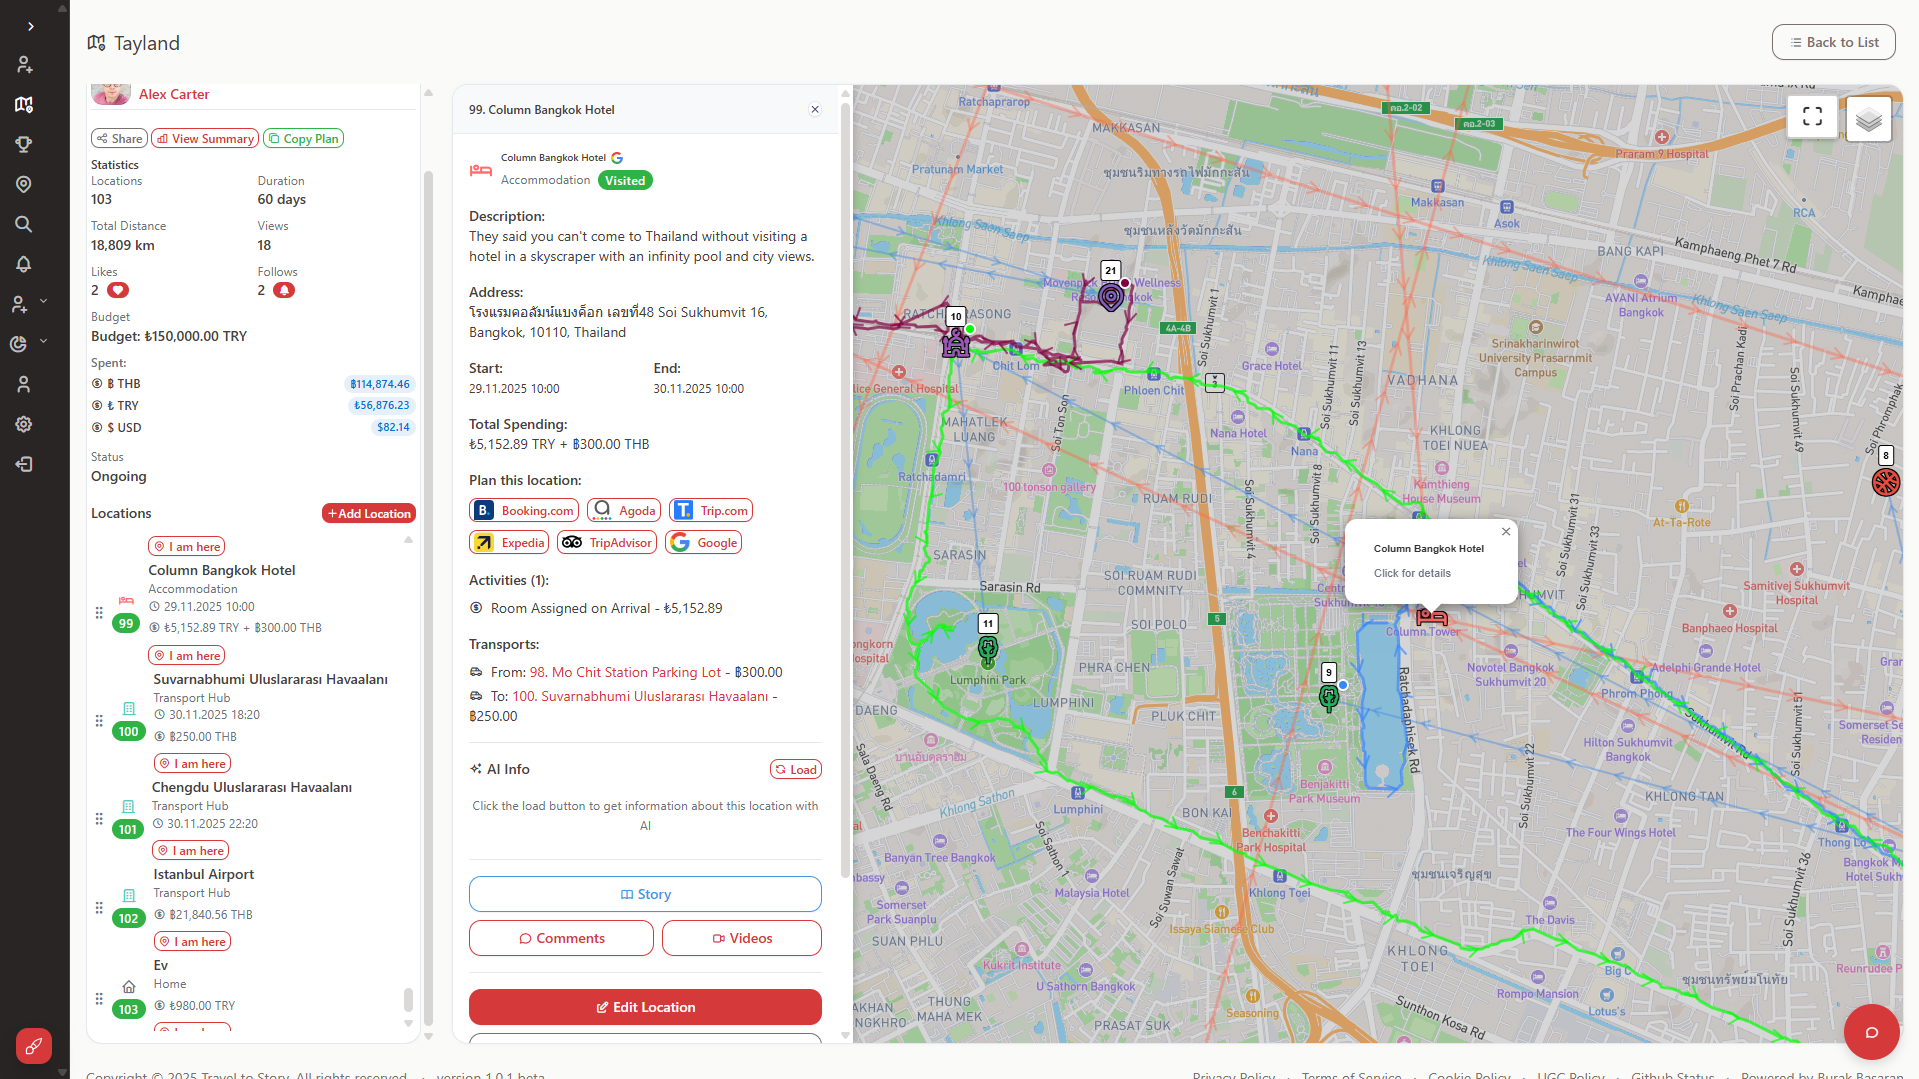Click the search icon in sidebar
Viewport: 1919px width, 1079px height.
click(x=24, y=224)
